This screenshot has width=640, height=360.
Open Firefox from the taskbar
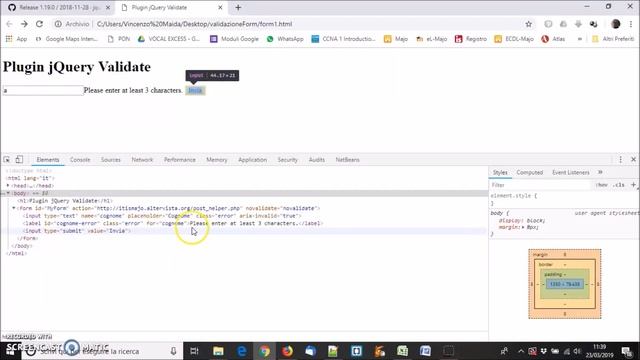[x=287, y=351]
